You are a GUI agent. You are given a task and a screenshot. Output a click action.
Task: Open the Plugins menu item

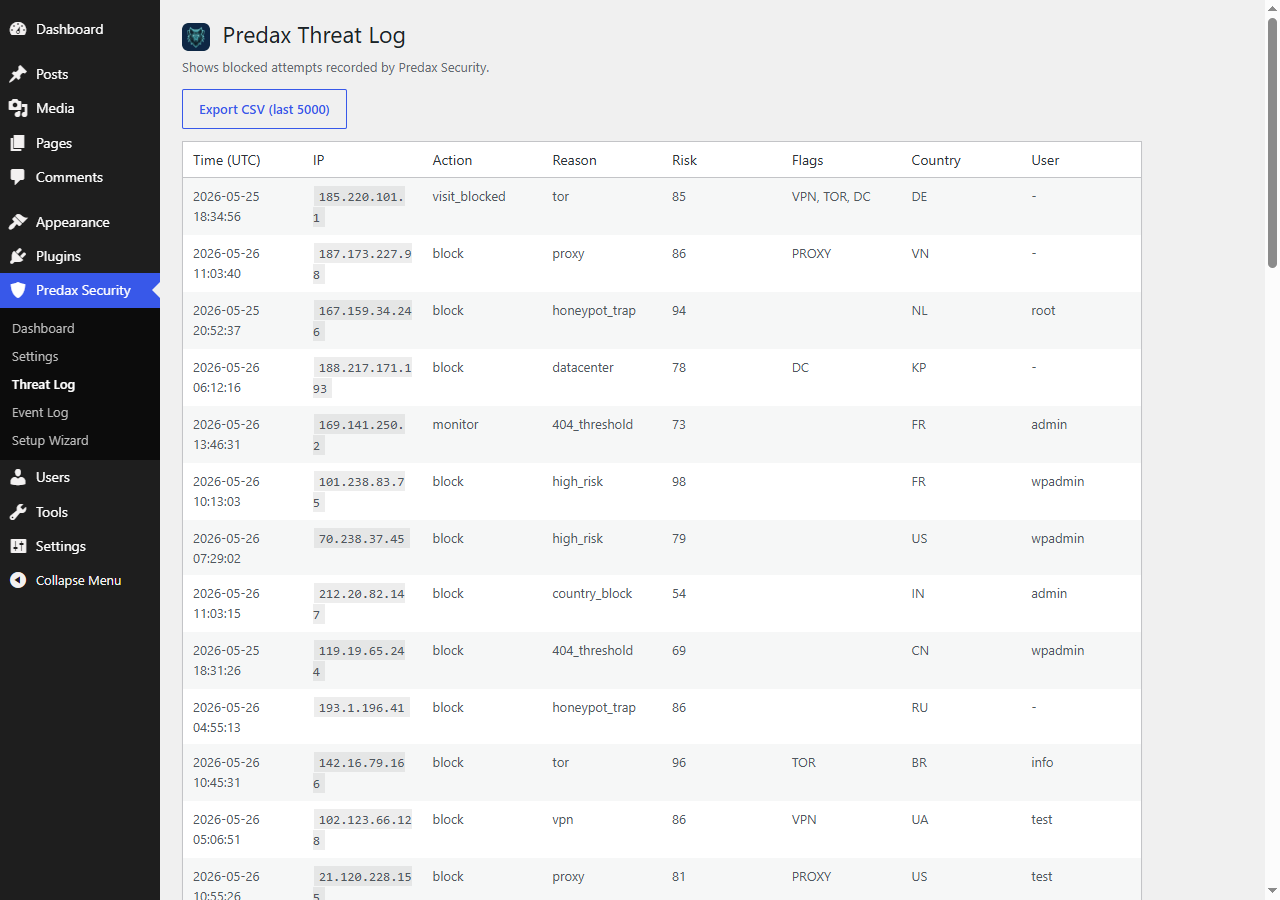coord(80,256)
